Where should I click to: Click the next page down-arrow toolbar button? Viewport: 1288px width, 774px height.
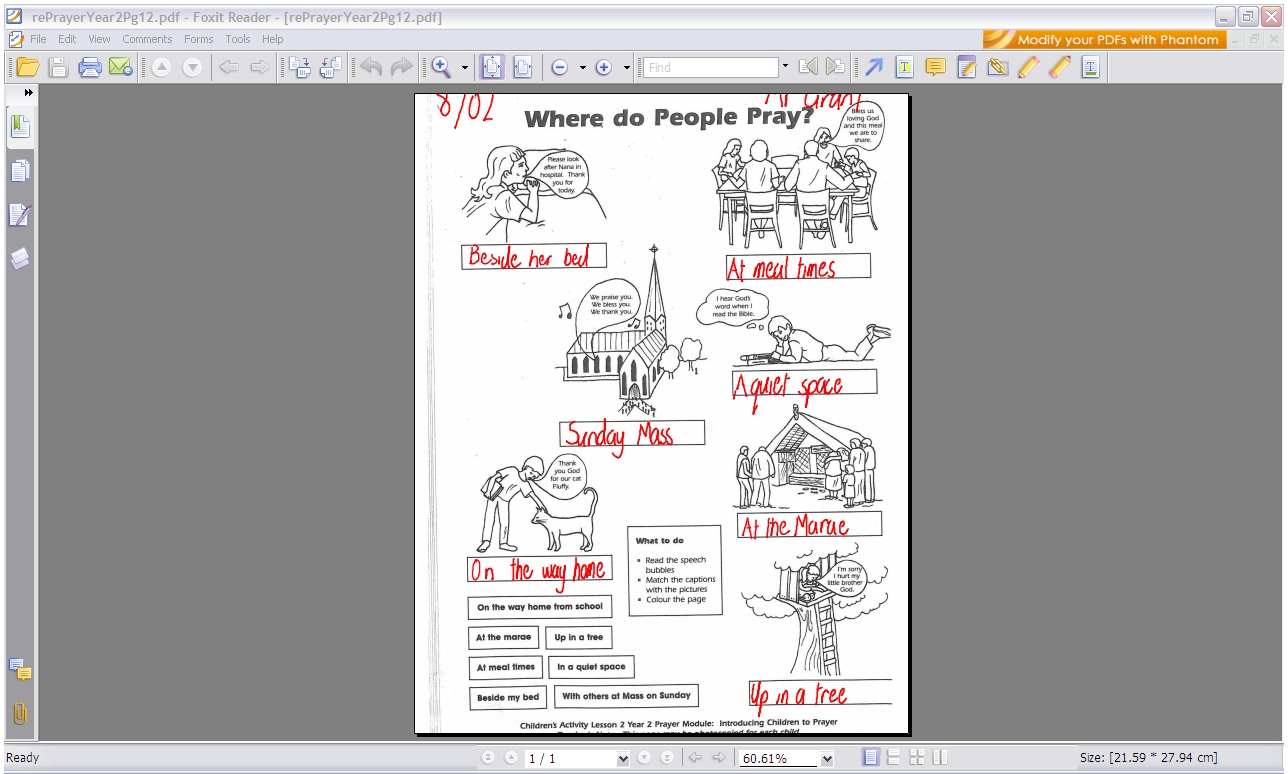point(192,67)
